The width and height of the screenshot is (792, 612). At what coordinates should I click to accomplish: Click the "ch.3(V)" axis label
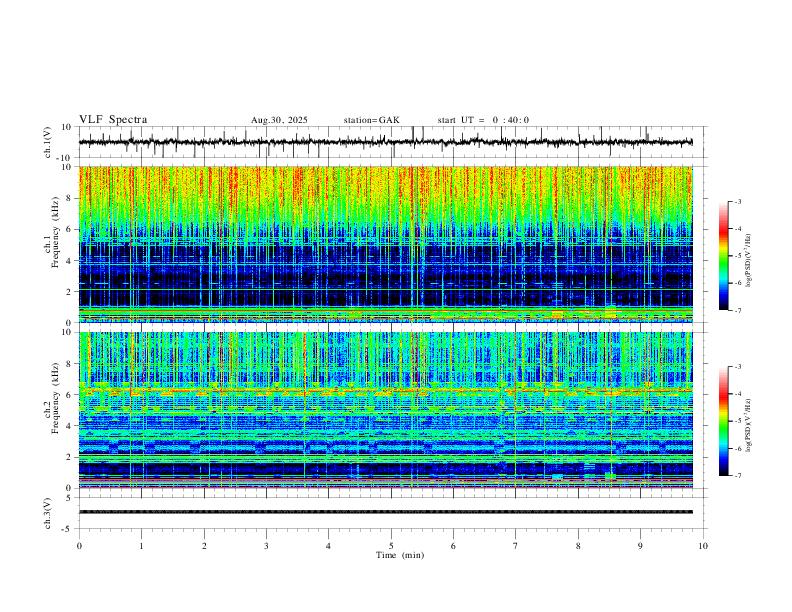[48, 513]
